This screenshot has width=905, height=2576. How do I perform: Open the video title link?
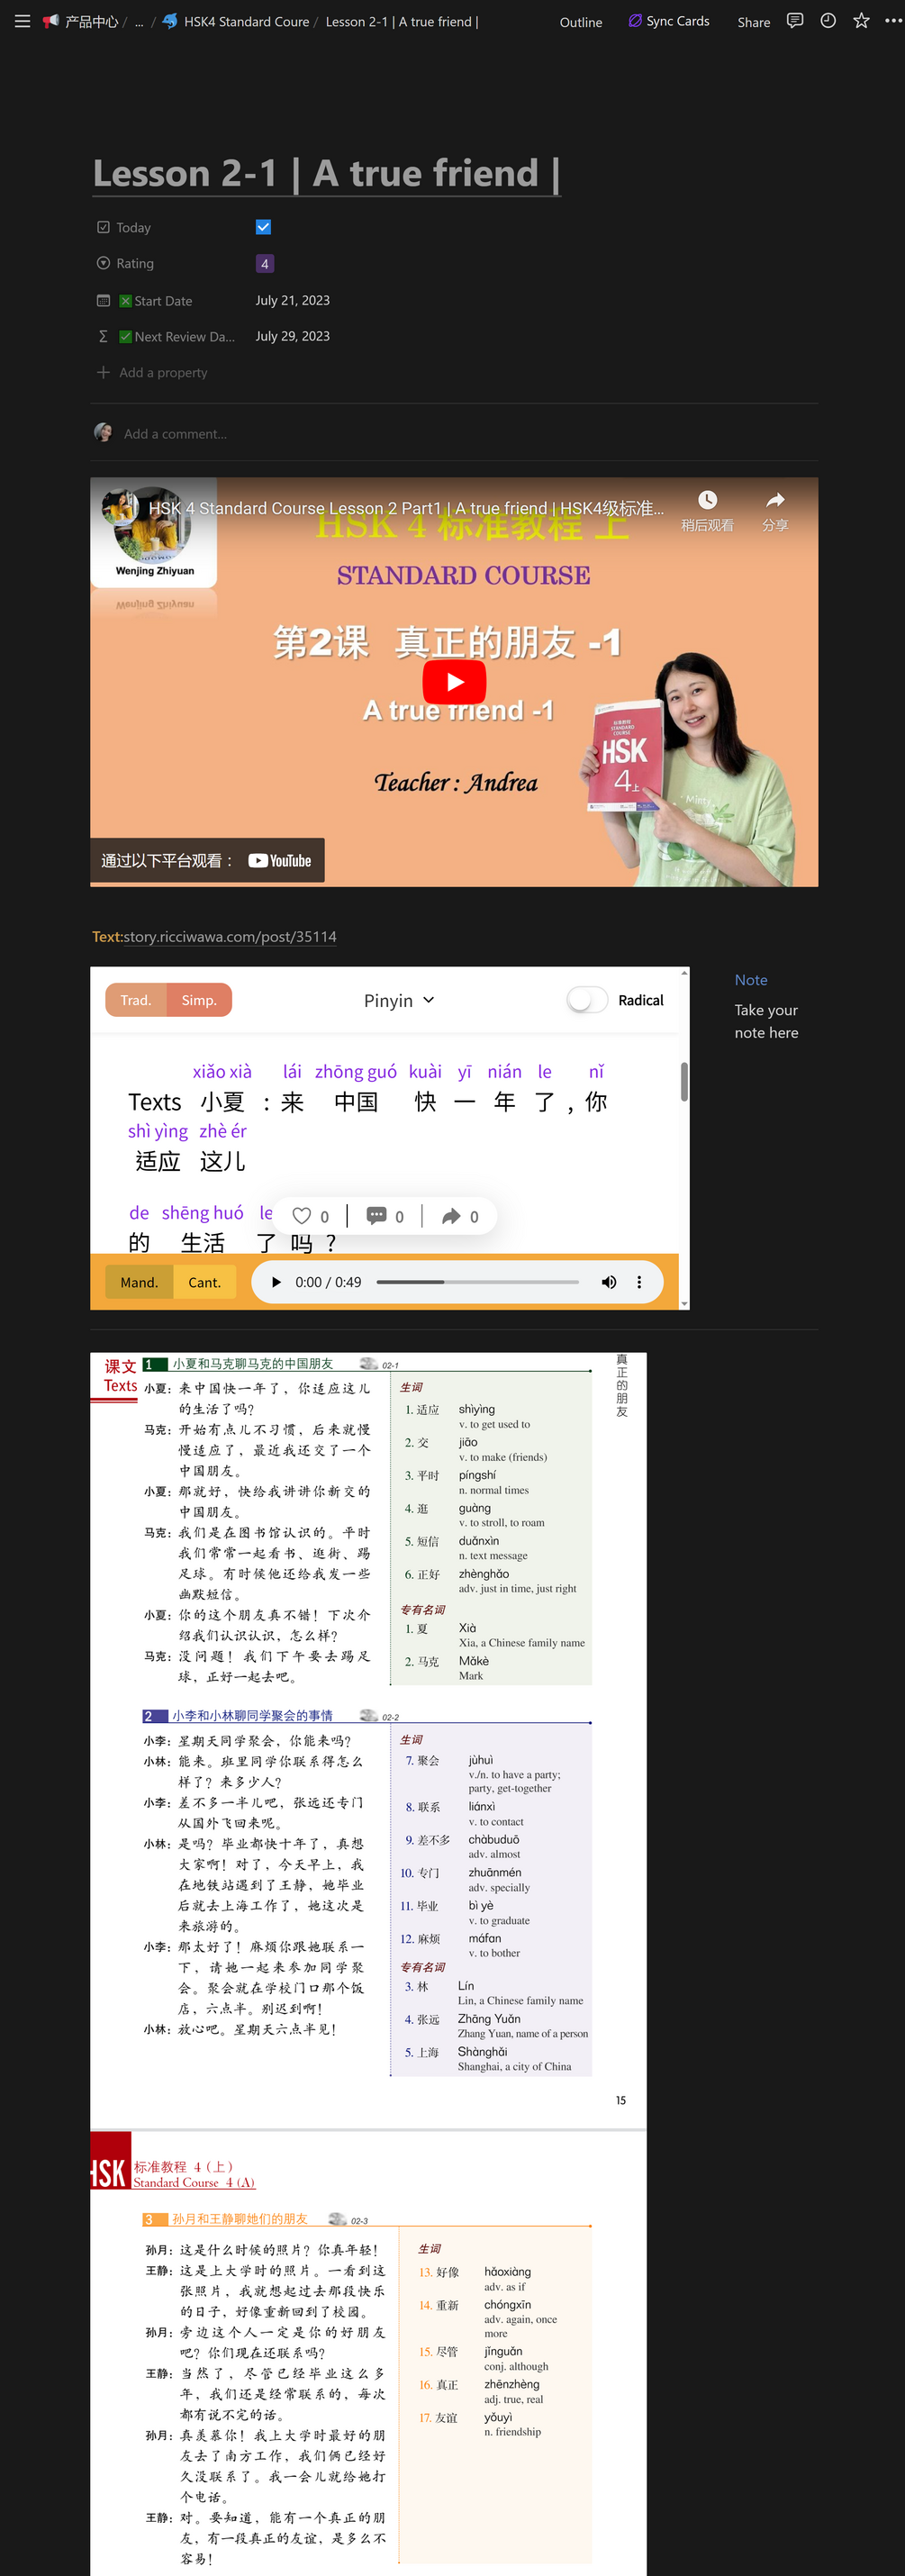406,508
